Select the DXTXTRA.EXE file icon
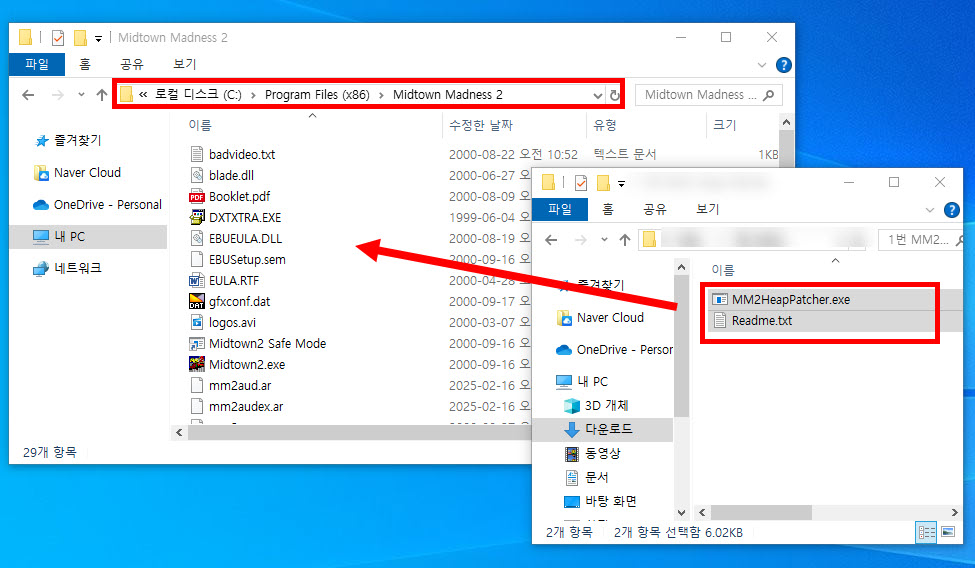975x568 pixels. [196, 217]
